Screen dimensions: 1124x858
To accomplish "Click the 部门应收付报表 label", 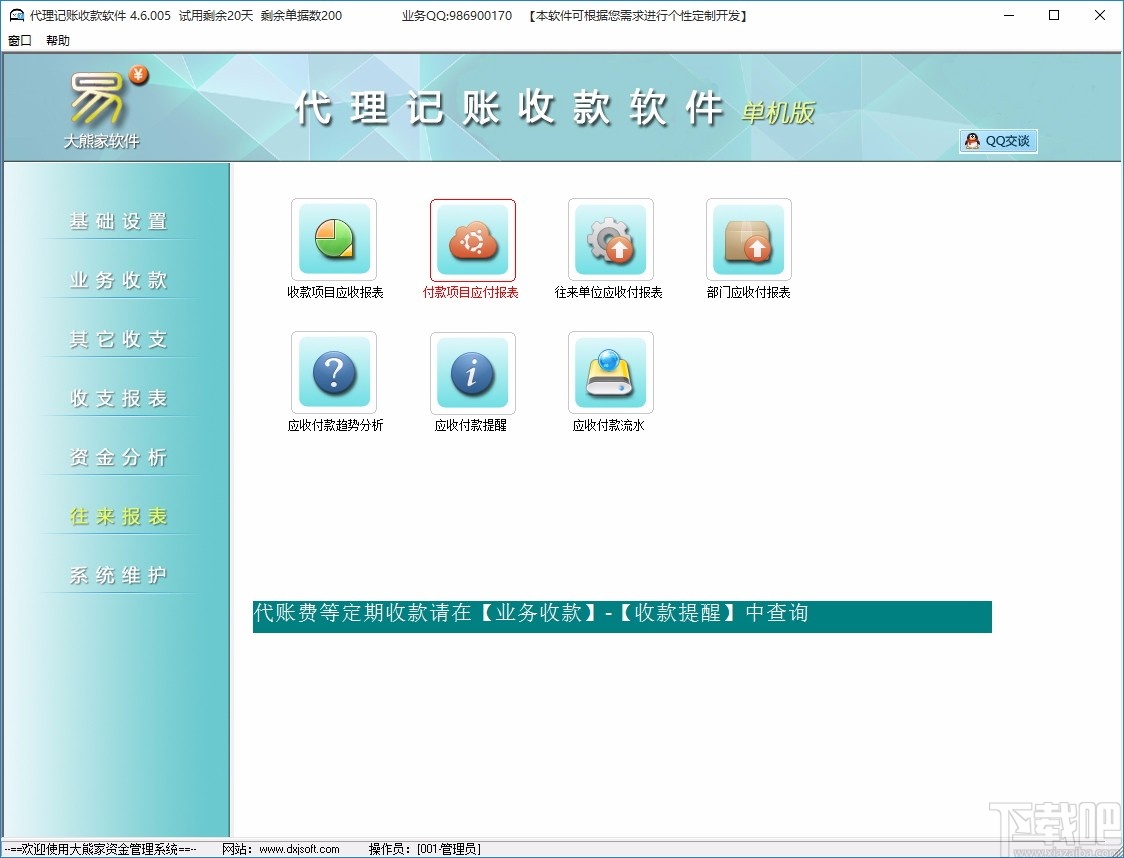I will click(748, 292).
